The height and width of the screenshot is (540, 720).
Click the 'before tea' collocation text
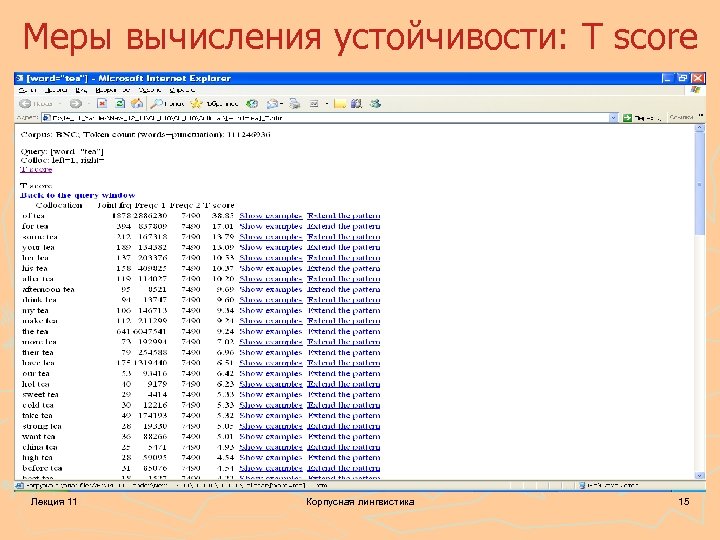(x=42, y=468)
